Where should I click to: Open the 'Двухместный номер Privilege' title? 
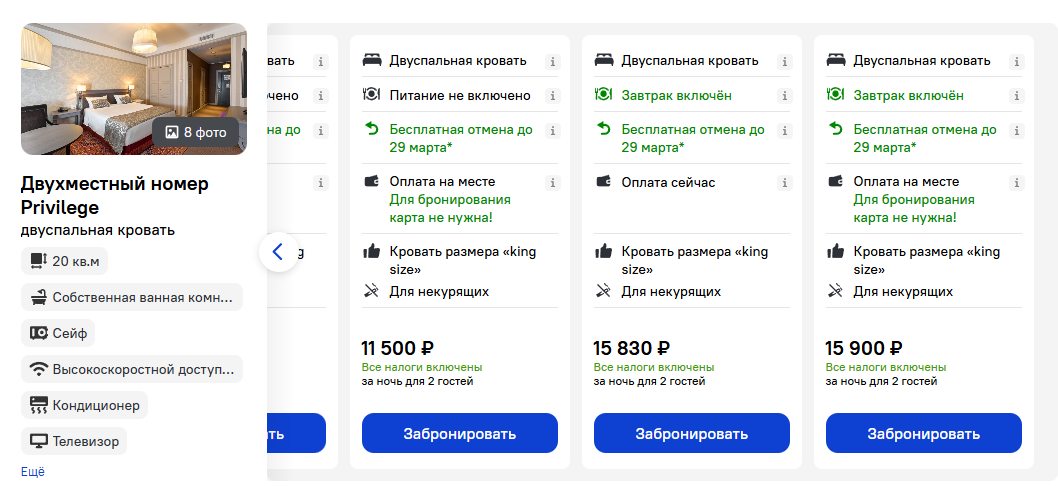115,195
